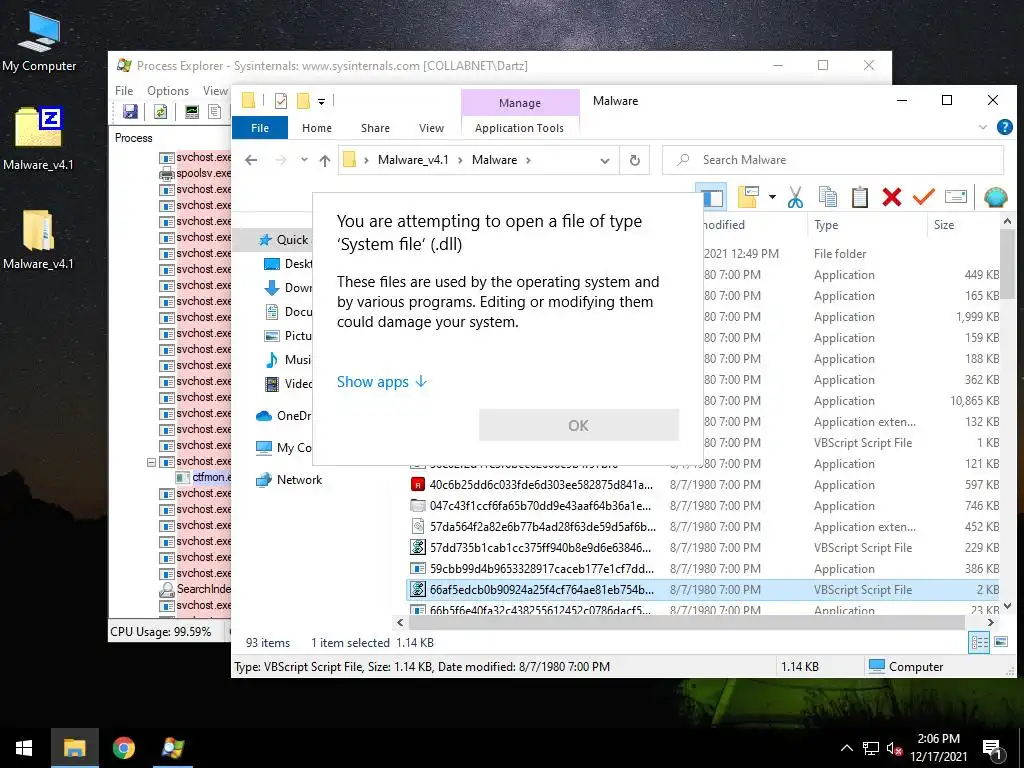
Task: Select file 57dd735b1cab1cc375ff940b8e9d6e63846
Action: tap(541, 547)
